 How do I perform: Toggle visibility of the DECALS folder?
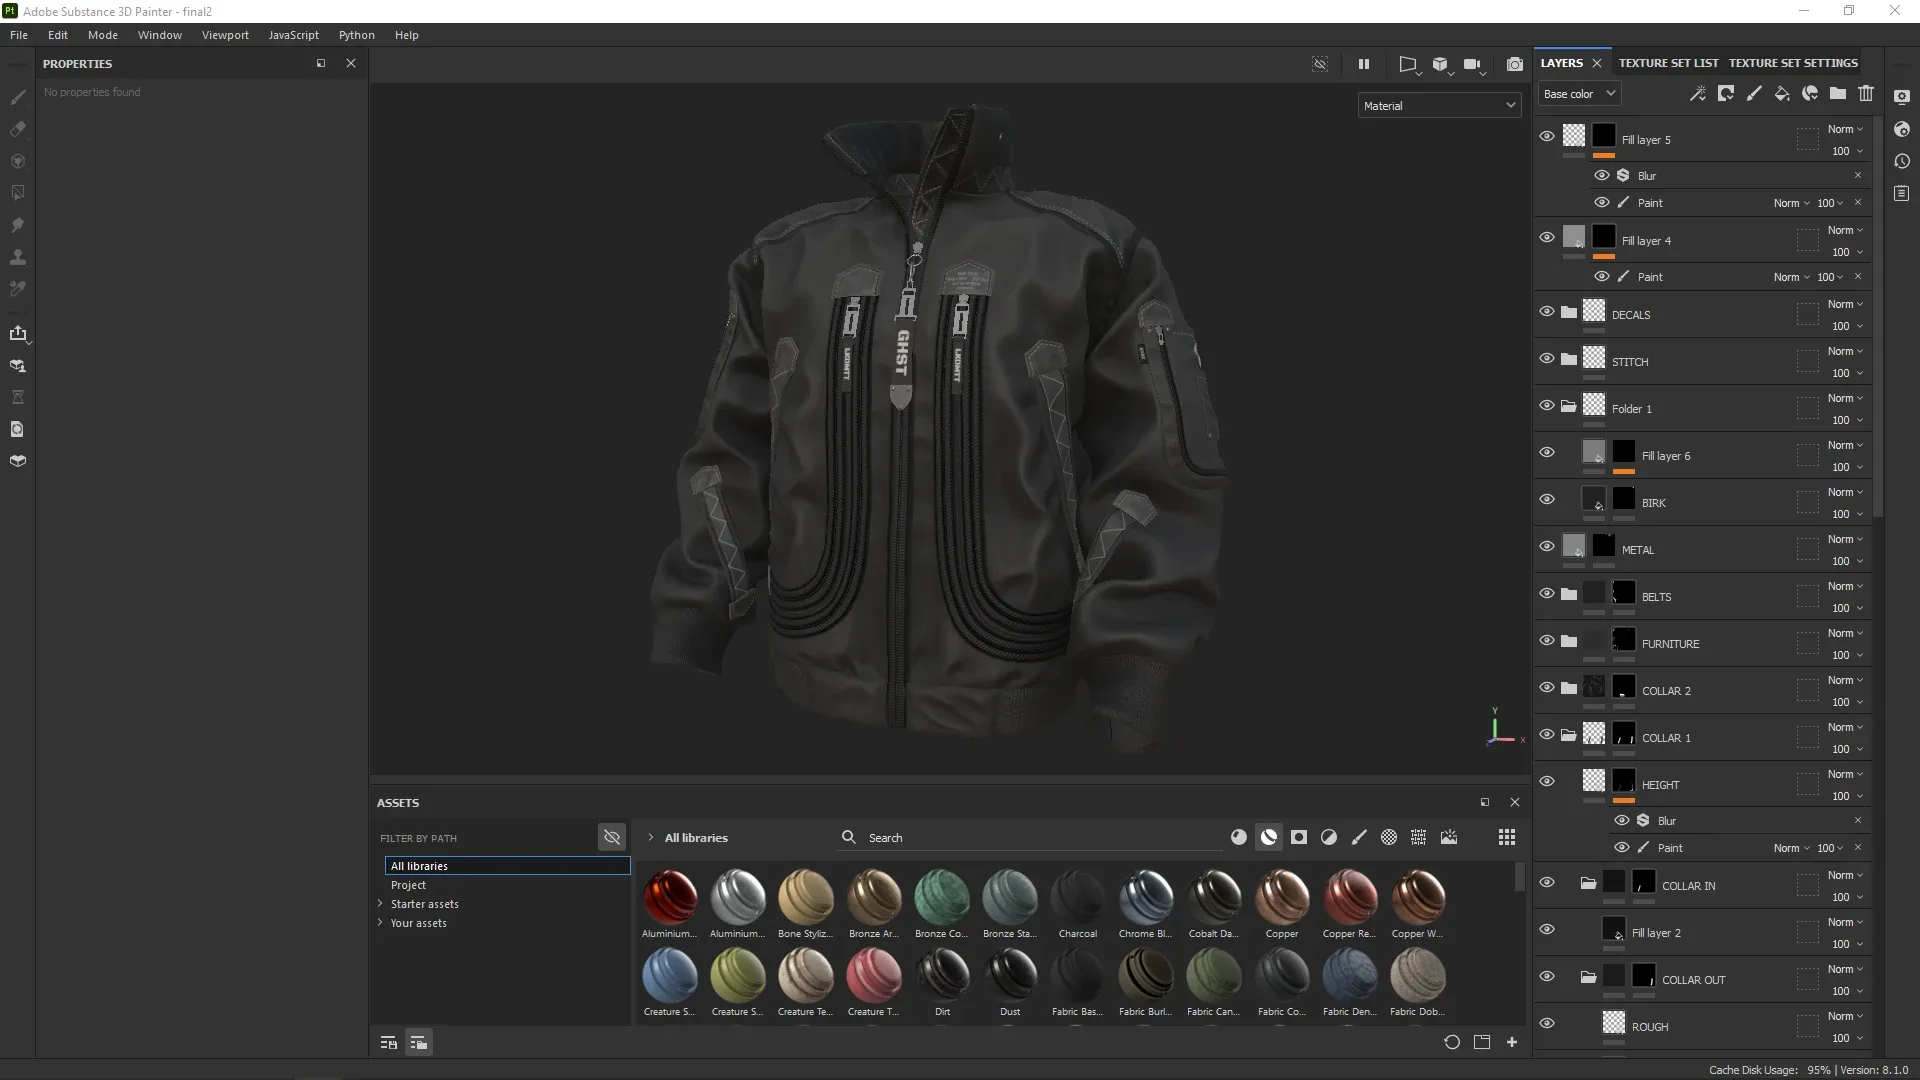point(1547,311)
